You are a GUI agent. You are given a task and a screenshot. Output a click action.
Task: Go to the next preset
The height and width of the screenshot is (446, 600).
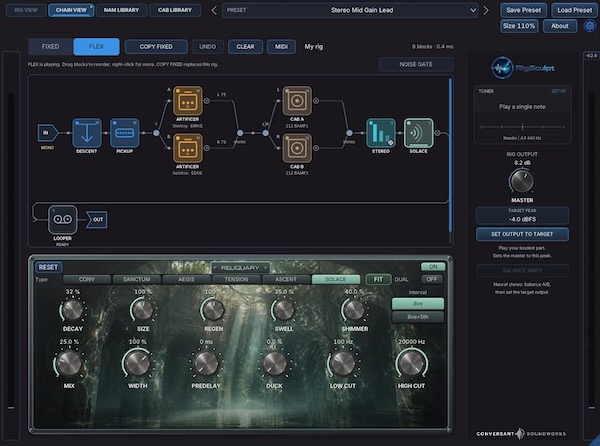[x=486, y=10]
